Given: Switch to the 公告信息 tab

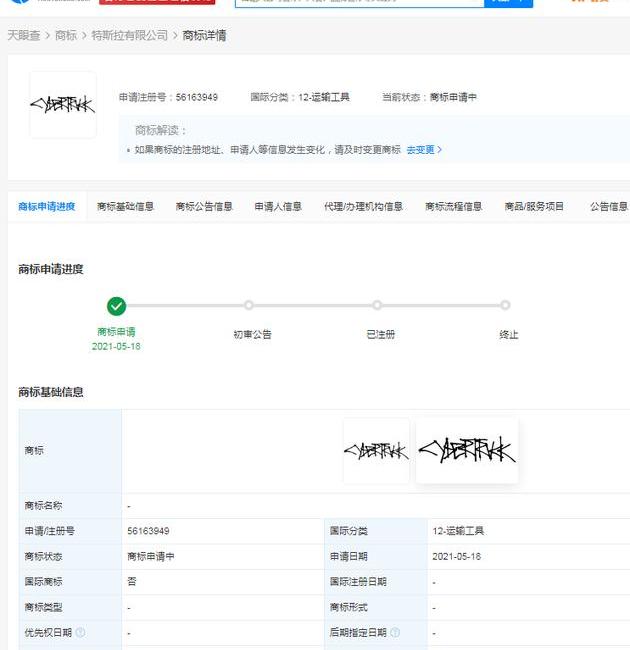Looking at the screenshot, I should (608, 206).
